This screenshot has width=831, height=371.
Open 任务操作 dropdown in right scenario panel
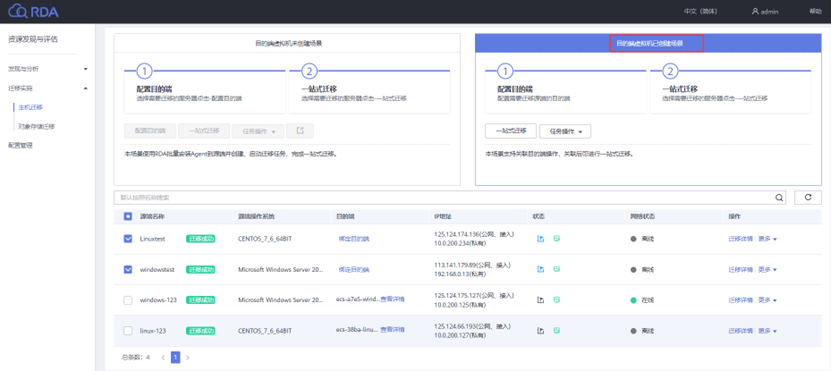click(x=565, y=131)
